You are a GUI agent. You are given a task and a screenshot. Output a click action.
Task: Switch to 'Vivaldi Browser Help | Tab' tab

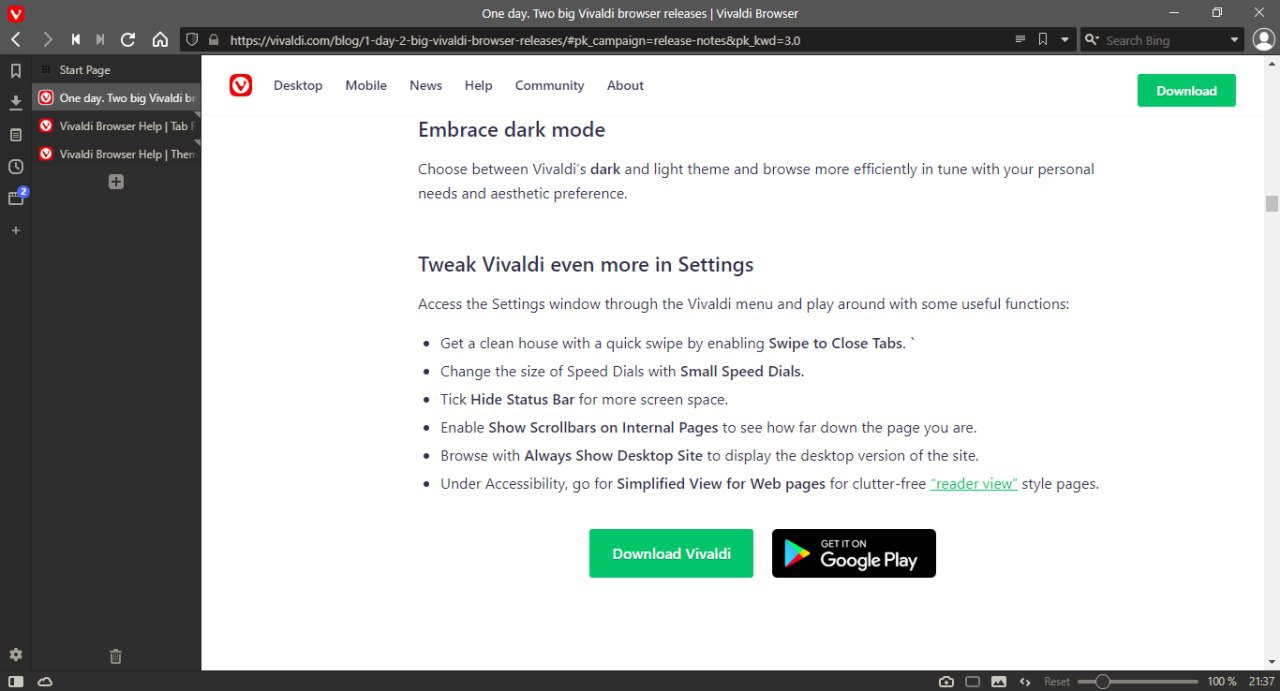click(116, 126)
